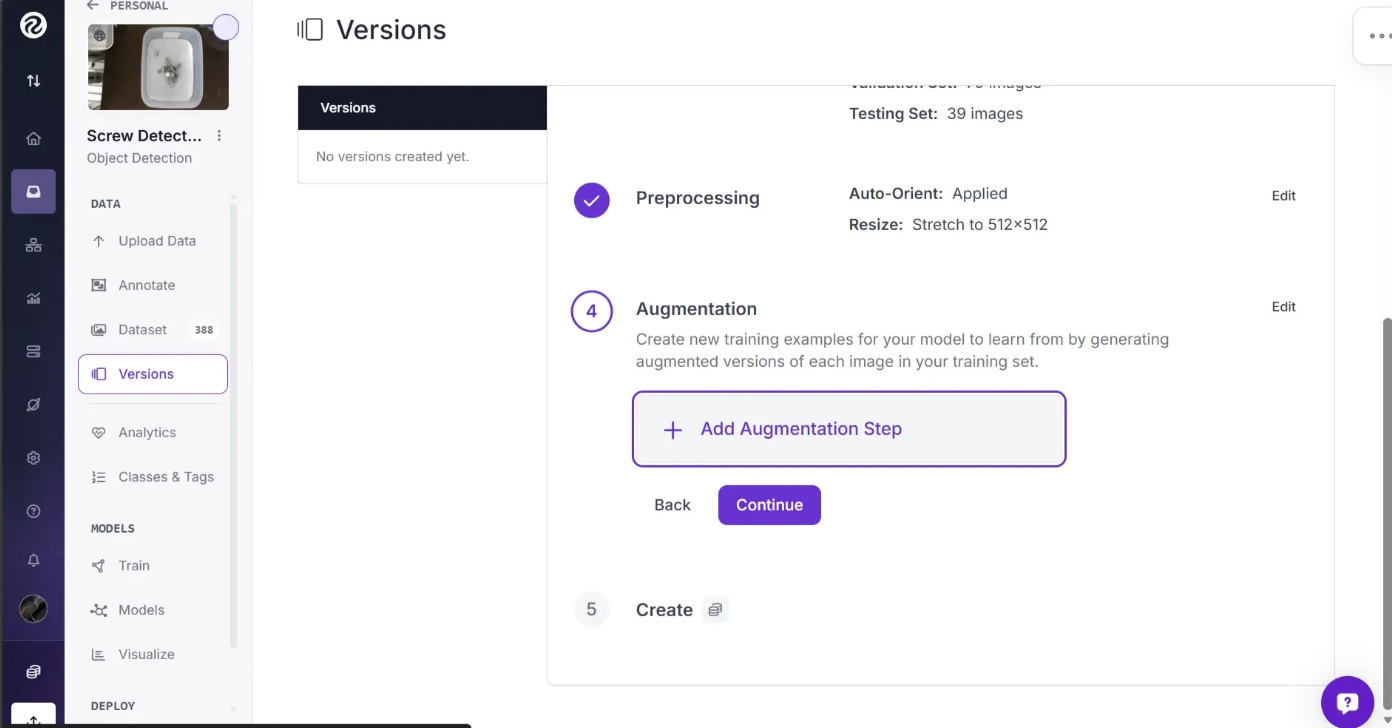Open notifications bell icon
Screen dimensions: 1392x728
tap(33, 561)
